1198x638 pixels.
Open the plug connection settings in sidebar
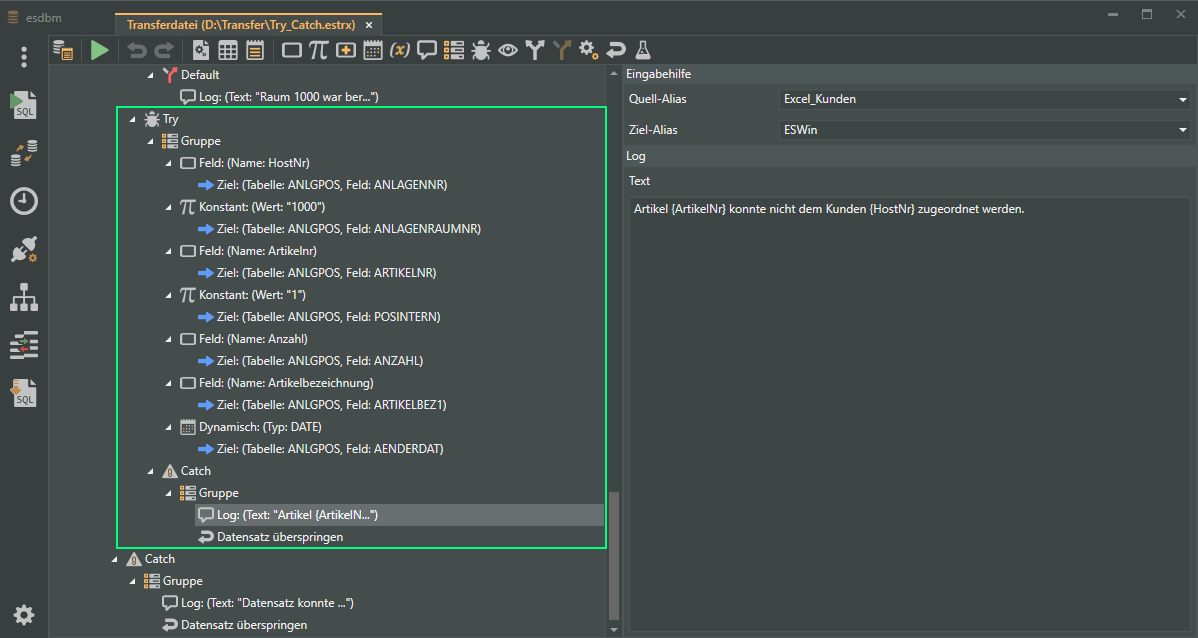pos(24,249)
